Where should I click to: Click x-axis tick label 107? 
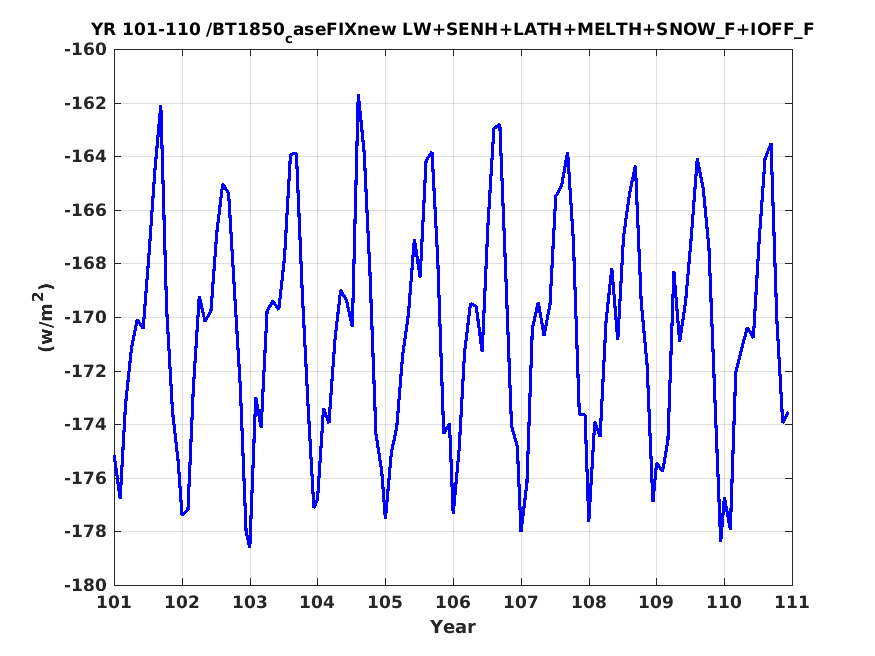(521, 602)
